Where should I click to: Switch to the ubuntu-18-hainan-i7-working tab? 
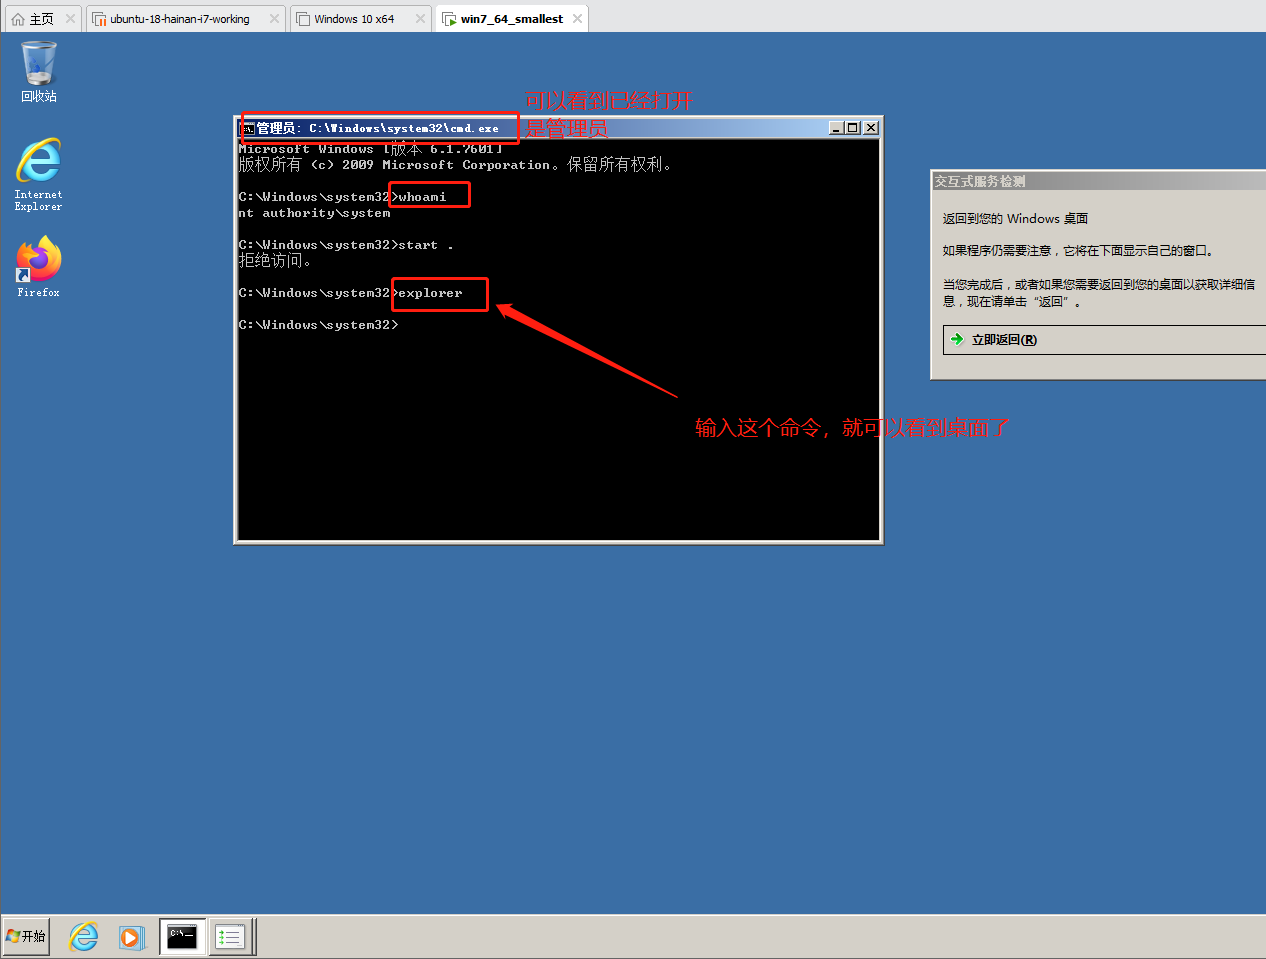coord(179,19)
